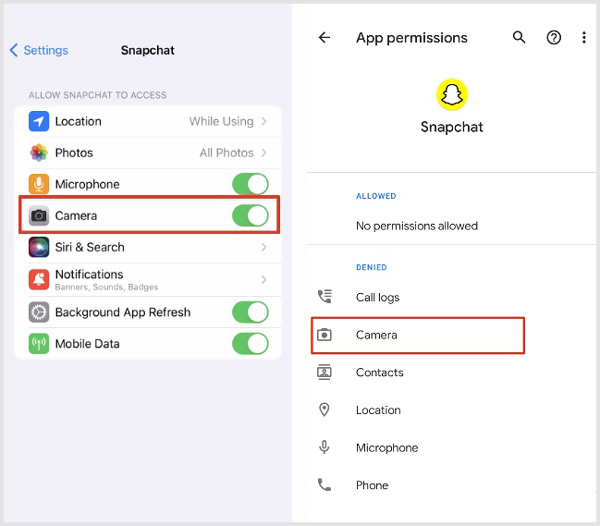Tap the Microphone label in iOS settings

point(87,184)
